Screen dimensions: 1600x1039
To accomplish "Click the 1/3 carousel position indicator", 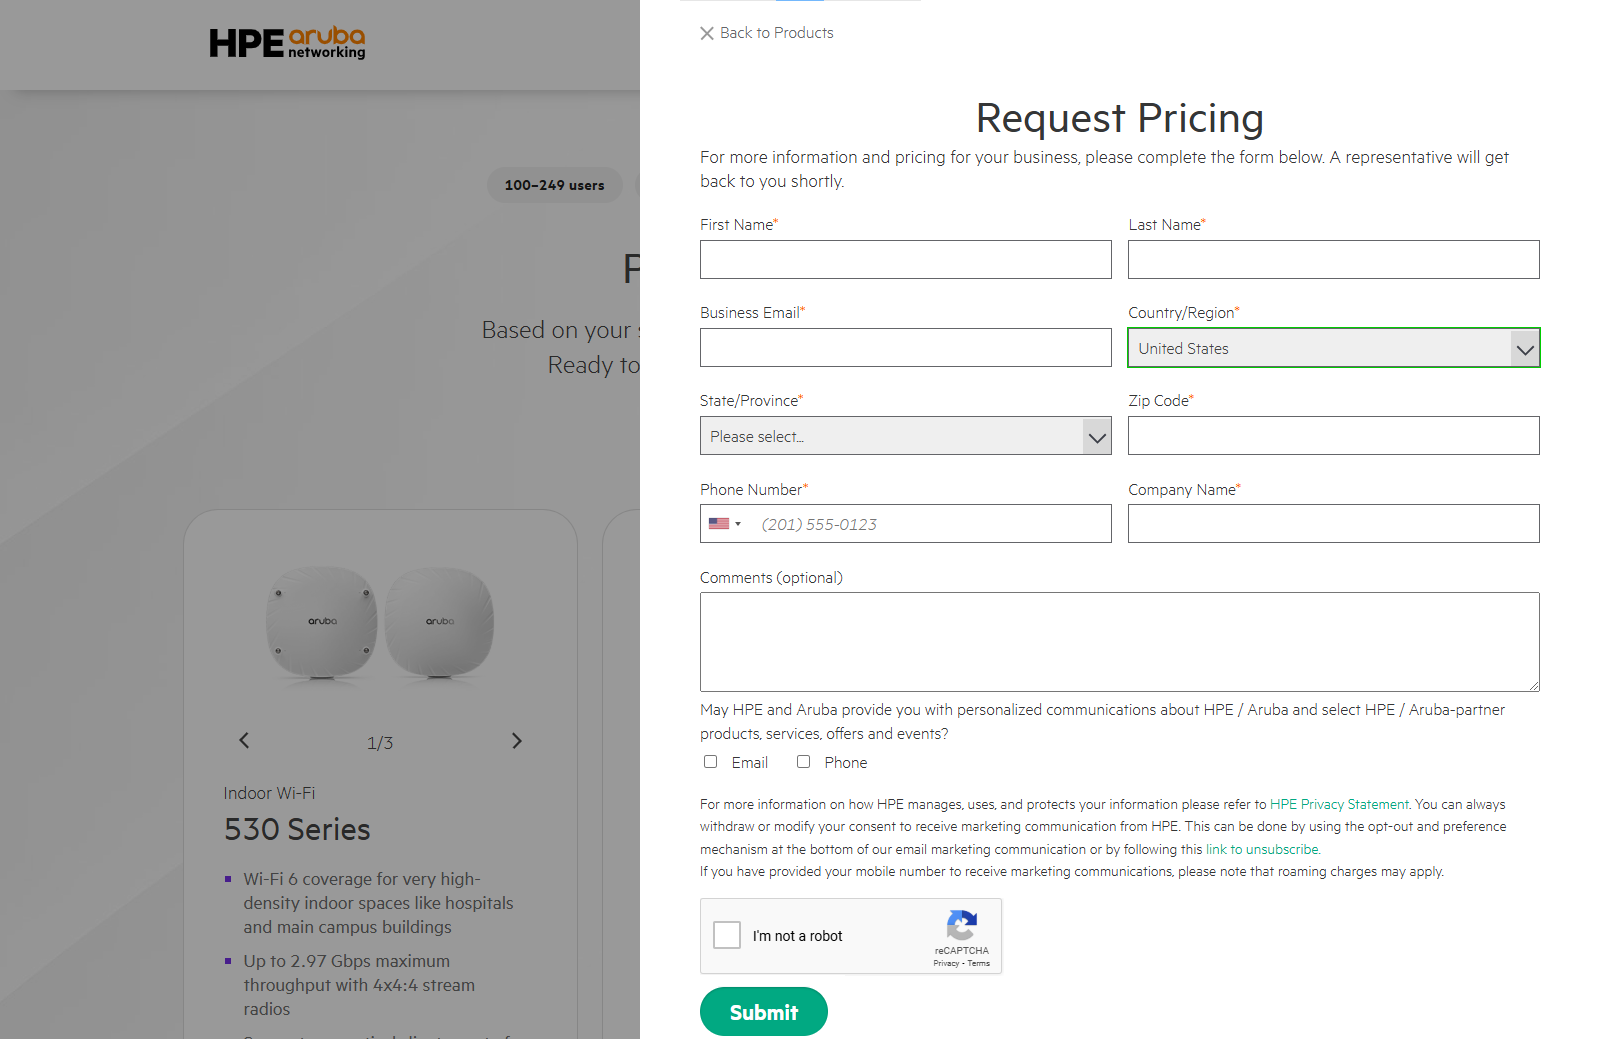I will [x=380, y=742].
